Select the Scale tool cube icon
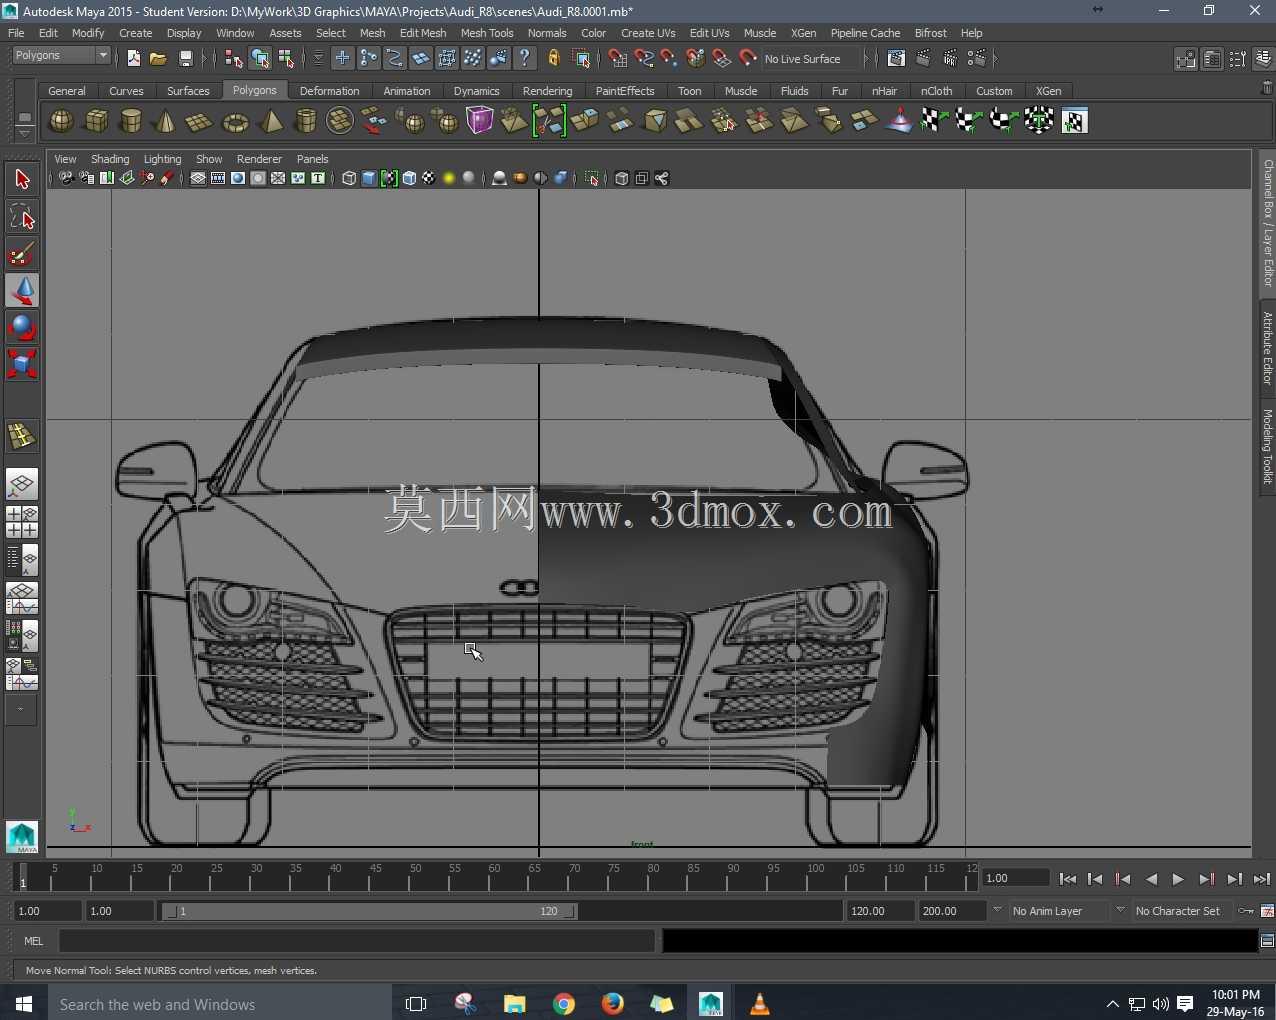Screen dimensions: 1276x1020 click(22, 364)
